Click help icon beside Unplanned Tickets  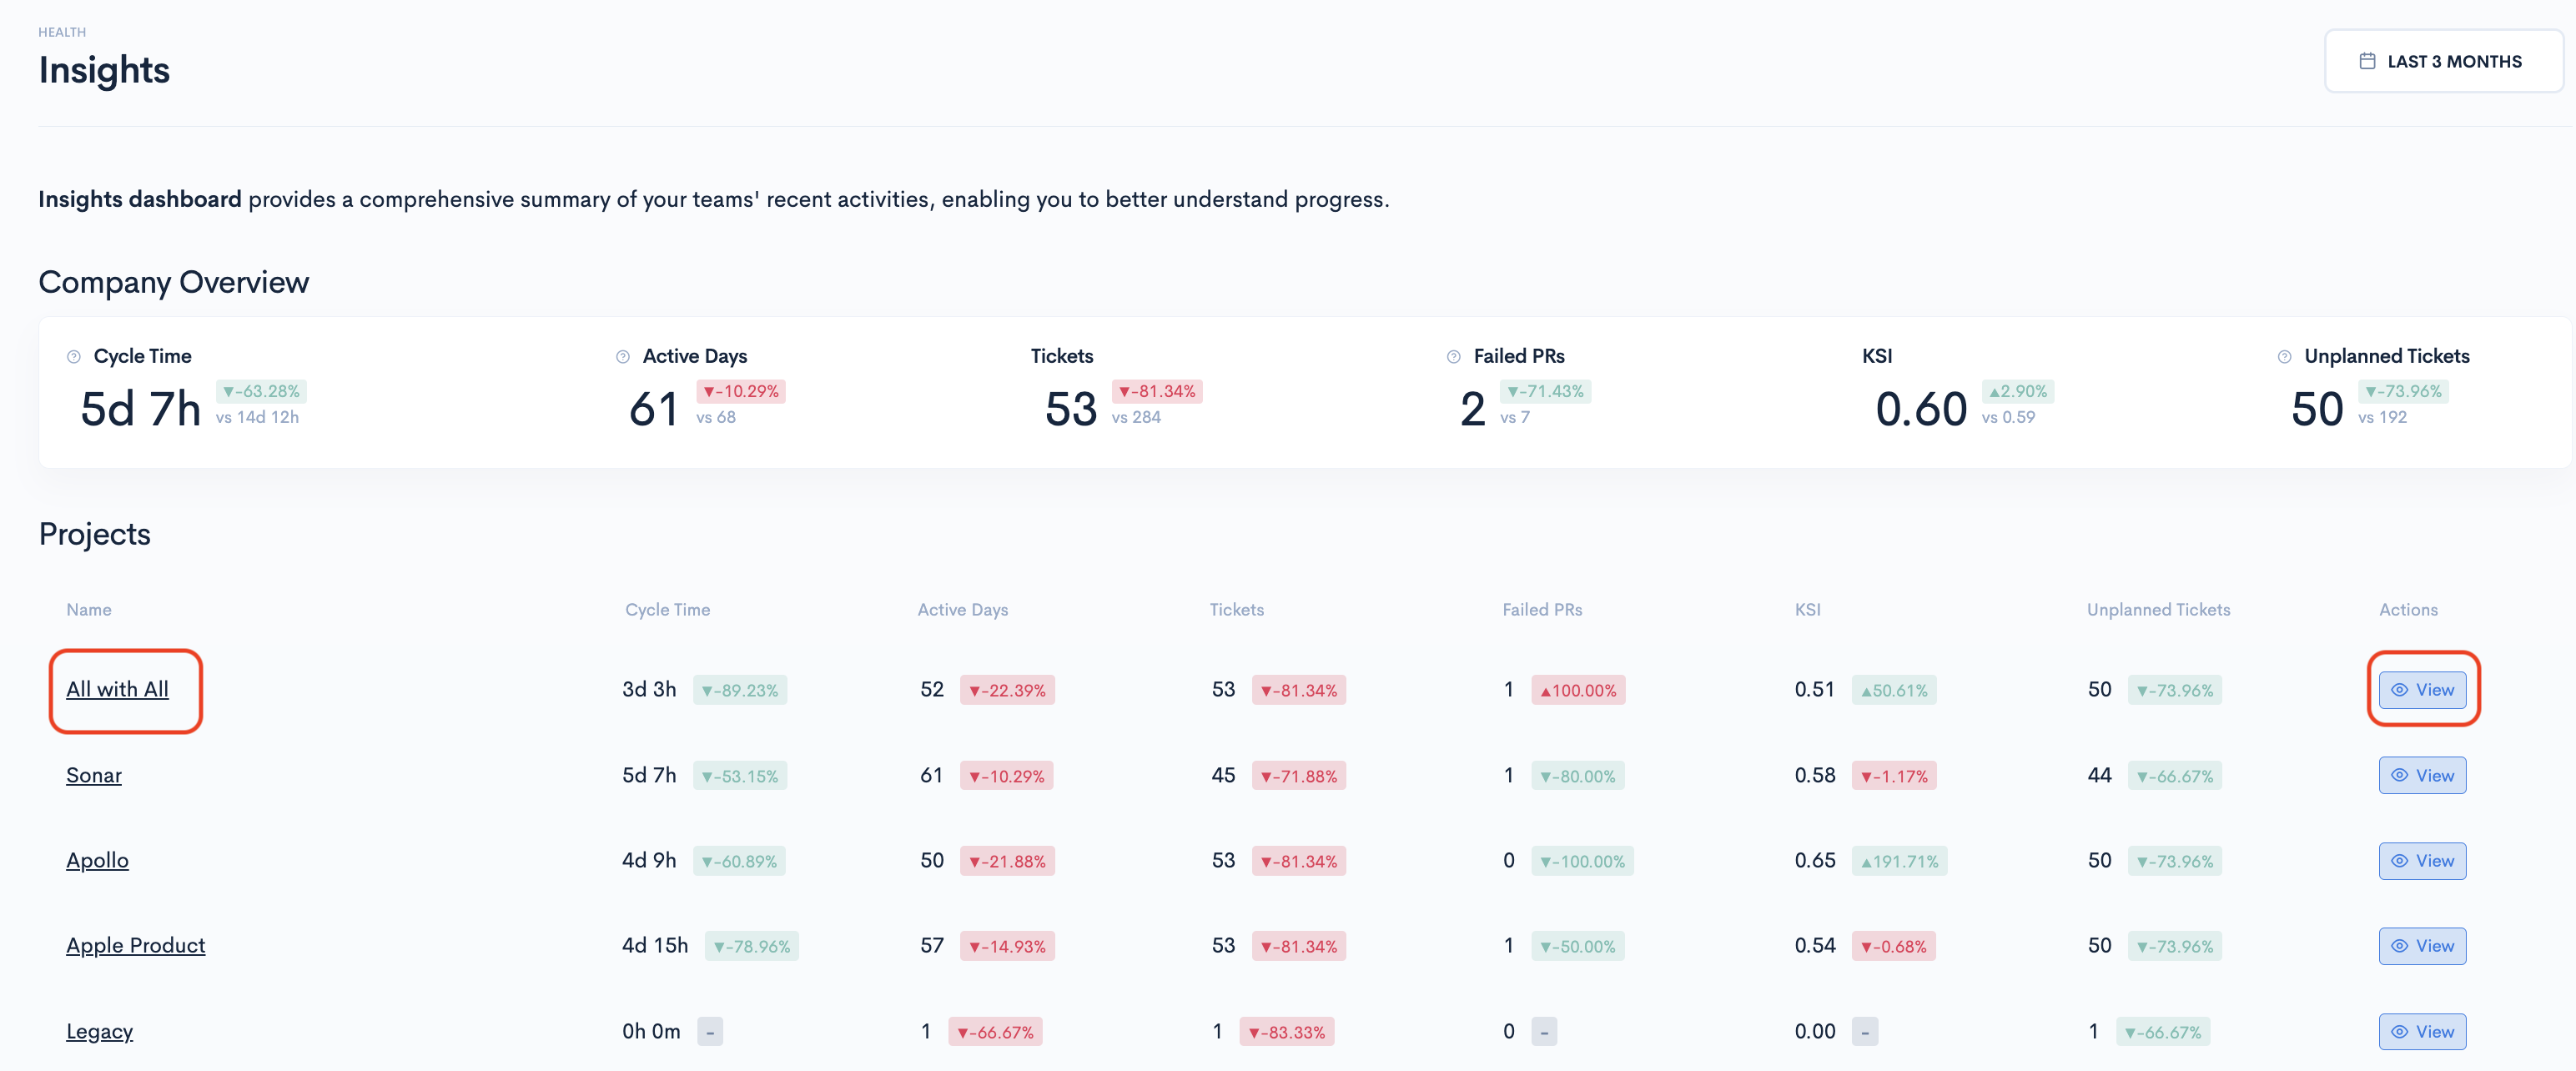click(x=2284, y=357)
